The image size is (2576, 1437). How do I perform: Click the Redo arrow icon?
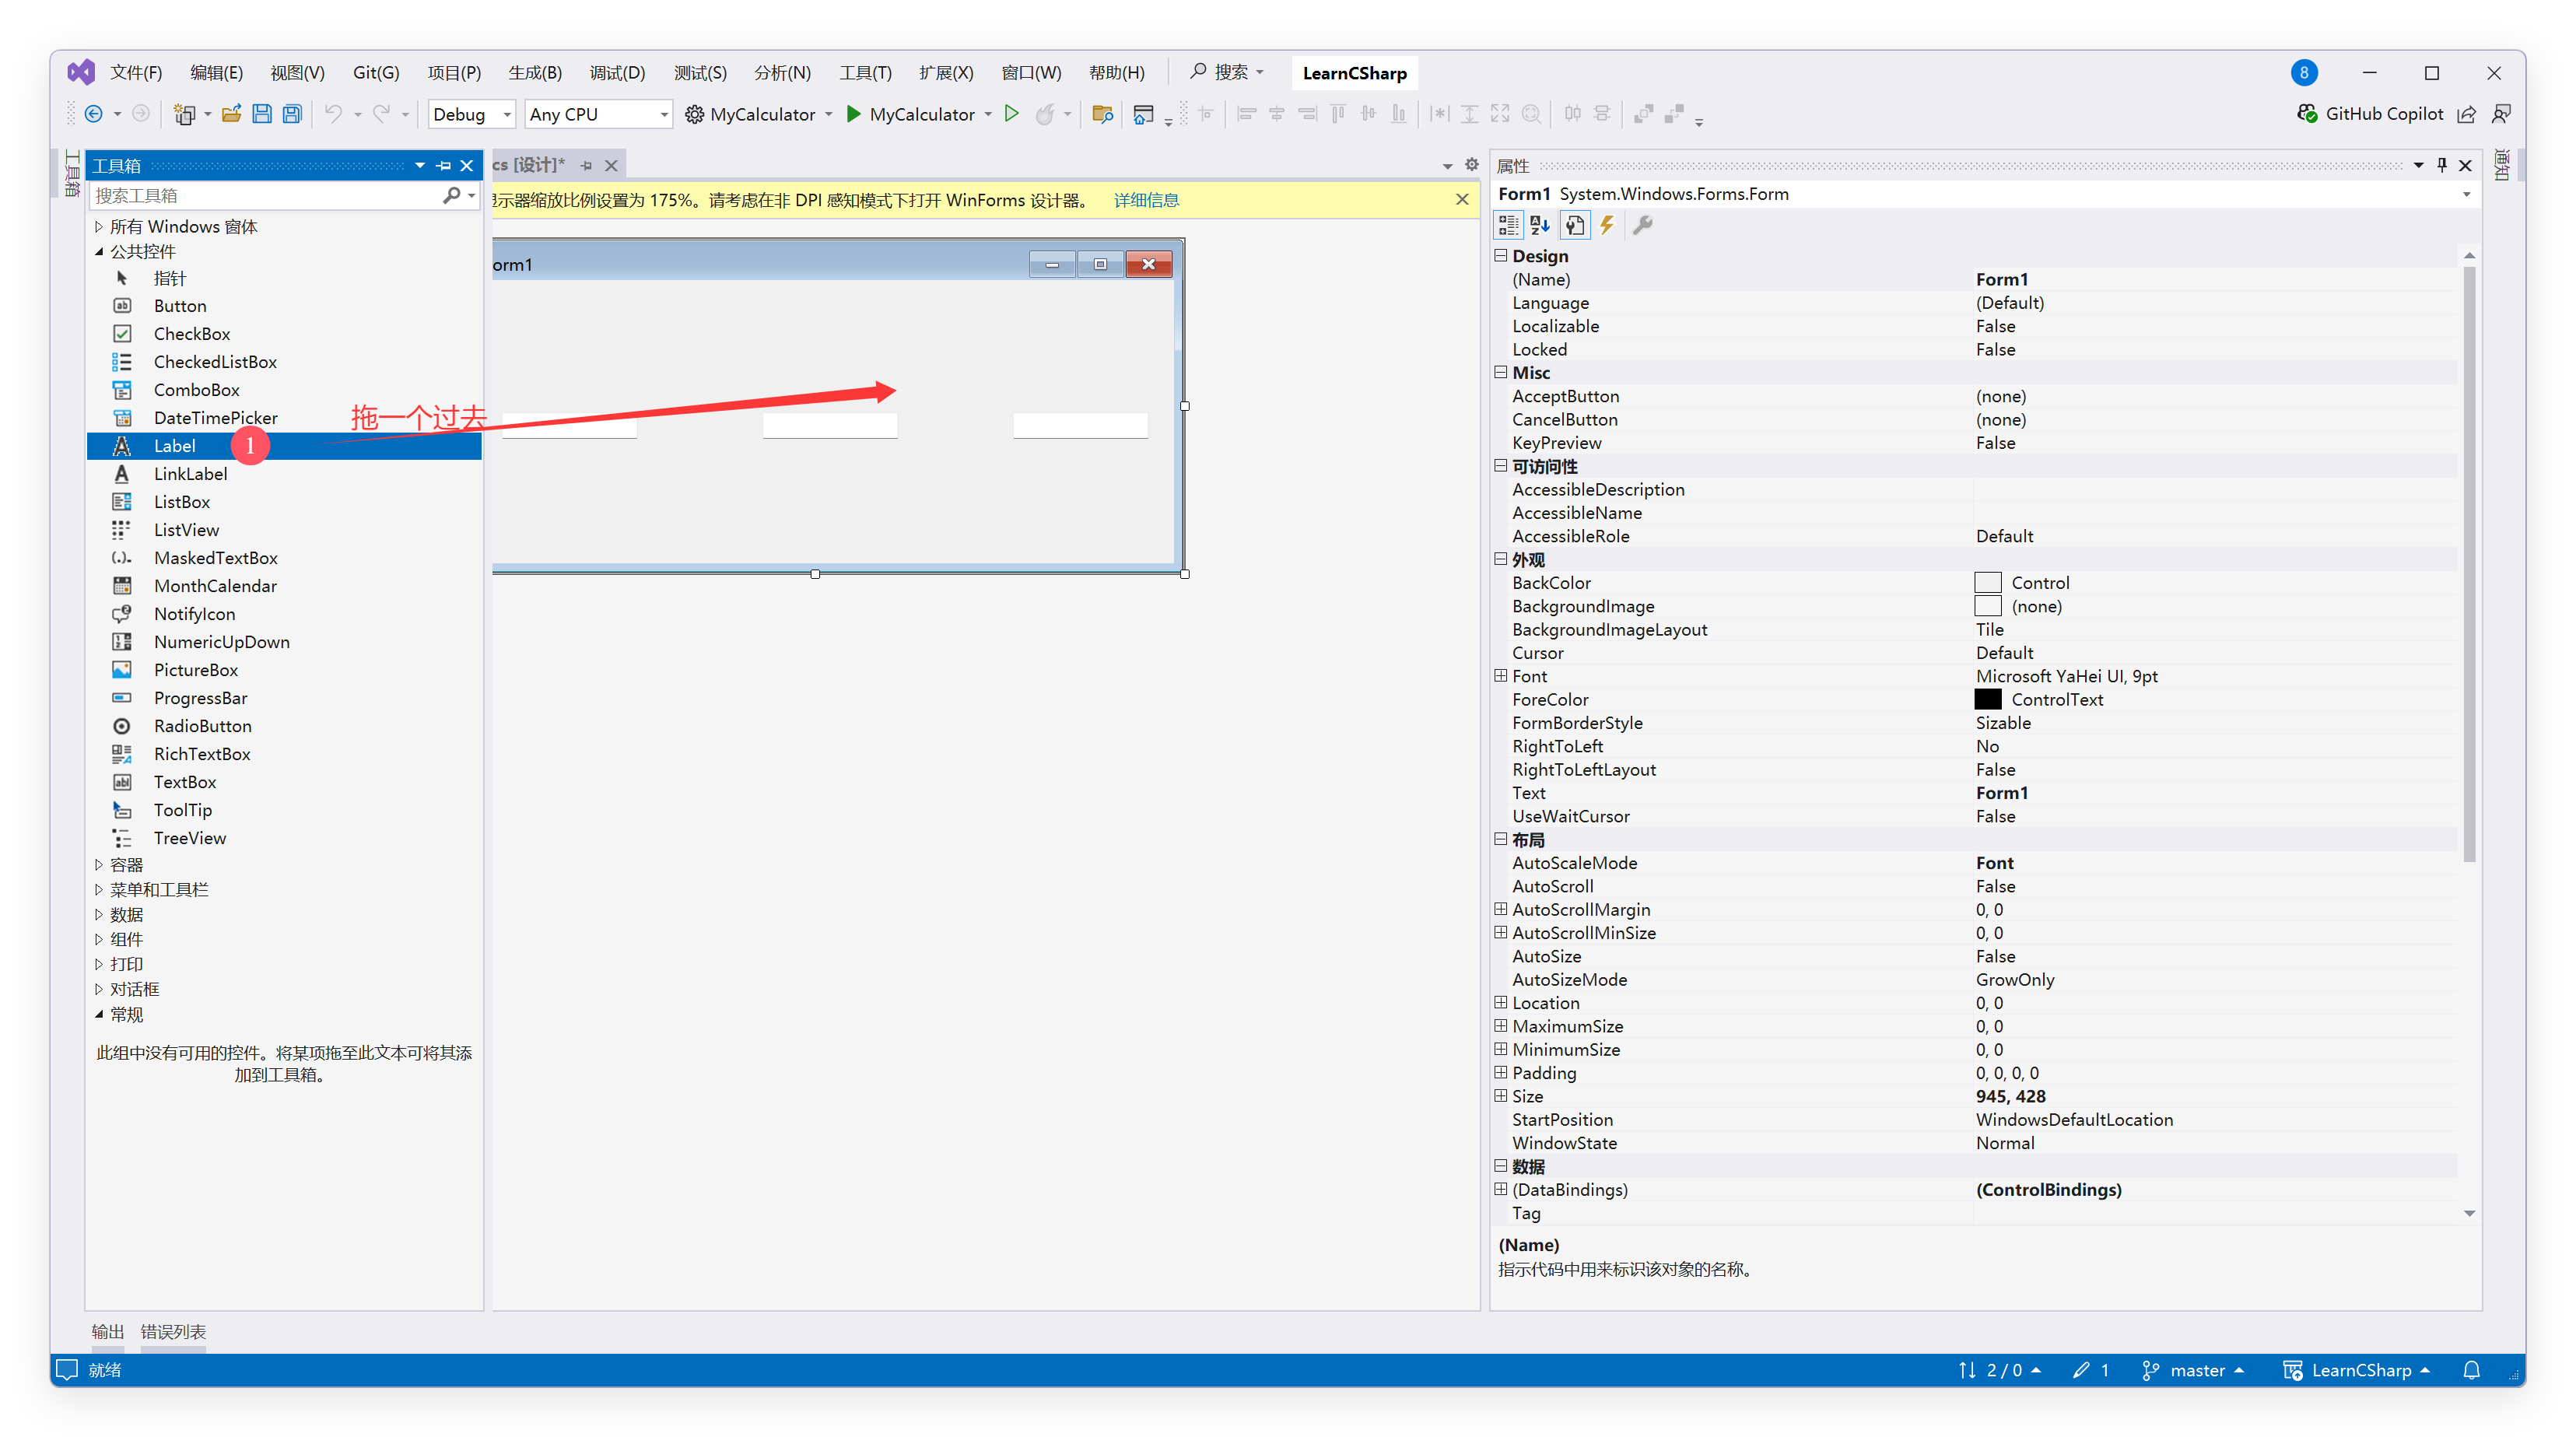[x=381, y=114]
